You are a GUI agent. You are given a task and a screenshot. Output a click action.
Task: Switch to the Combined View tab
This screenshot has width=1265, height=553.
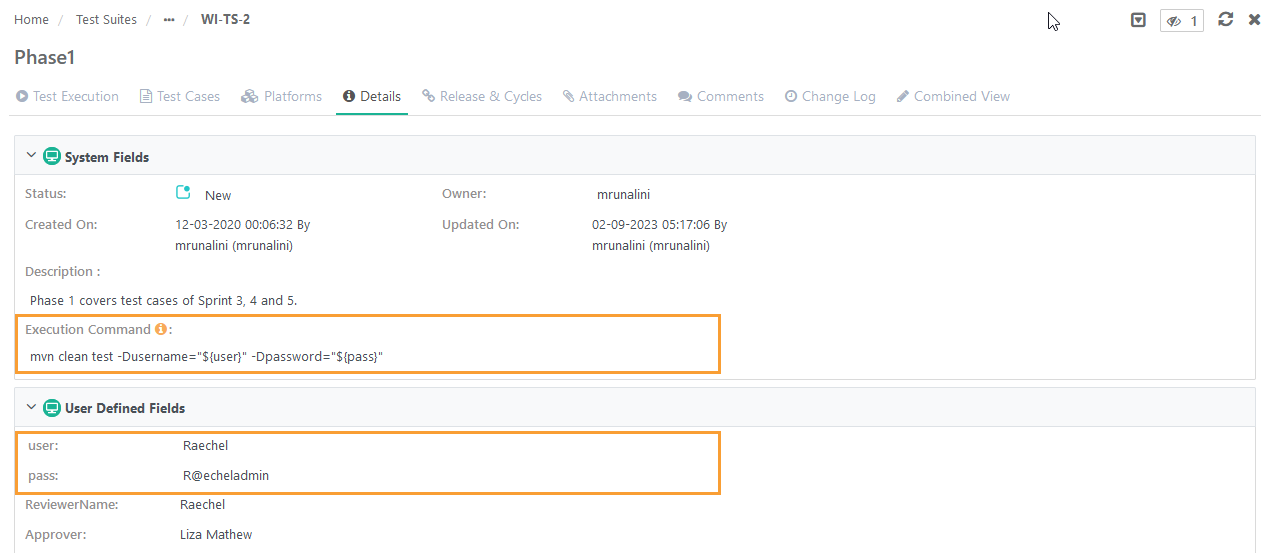953,97
